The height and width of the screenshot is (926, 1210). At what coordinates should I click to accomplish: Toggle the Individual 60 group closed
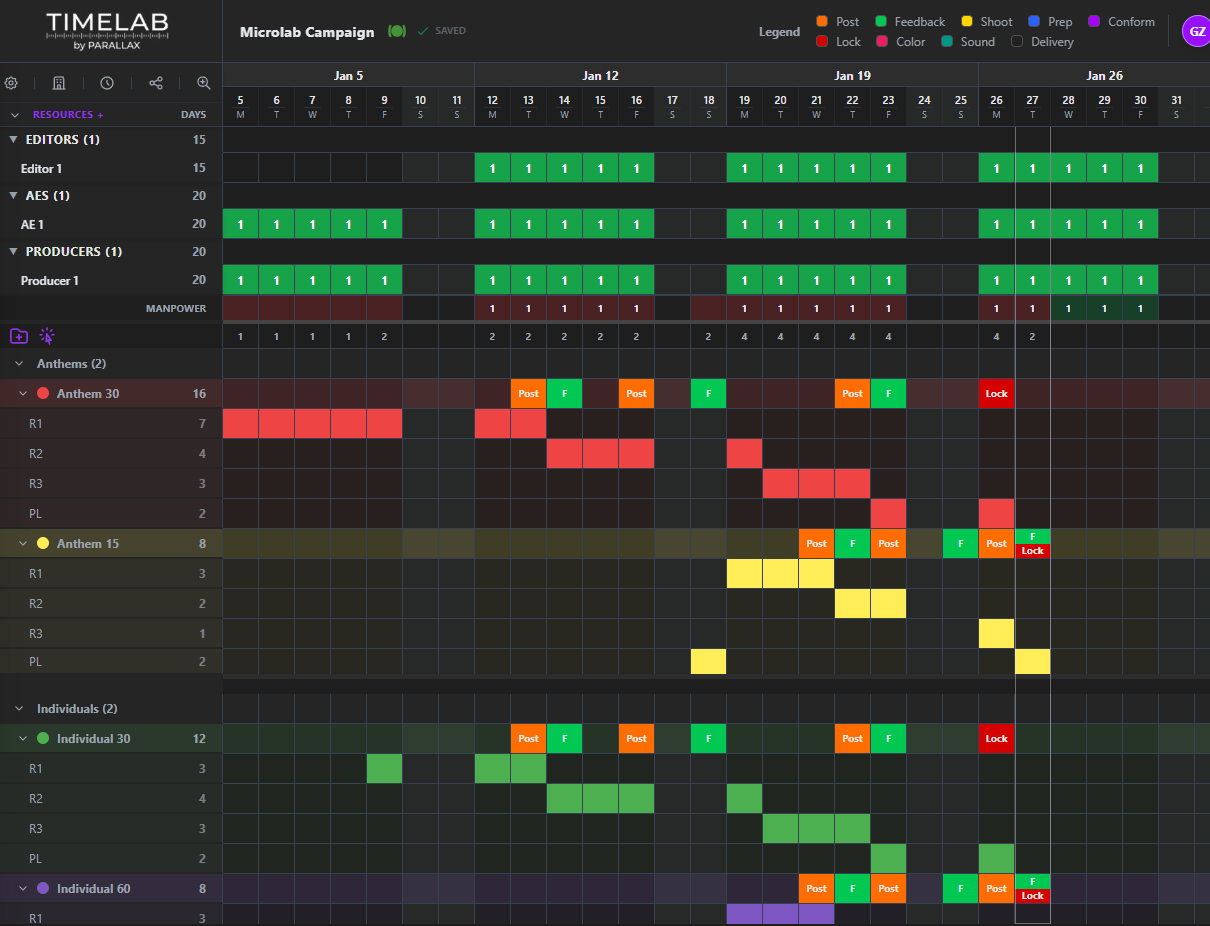pyautogui.click(x=22, y=888)
